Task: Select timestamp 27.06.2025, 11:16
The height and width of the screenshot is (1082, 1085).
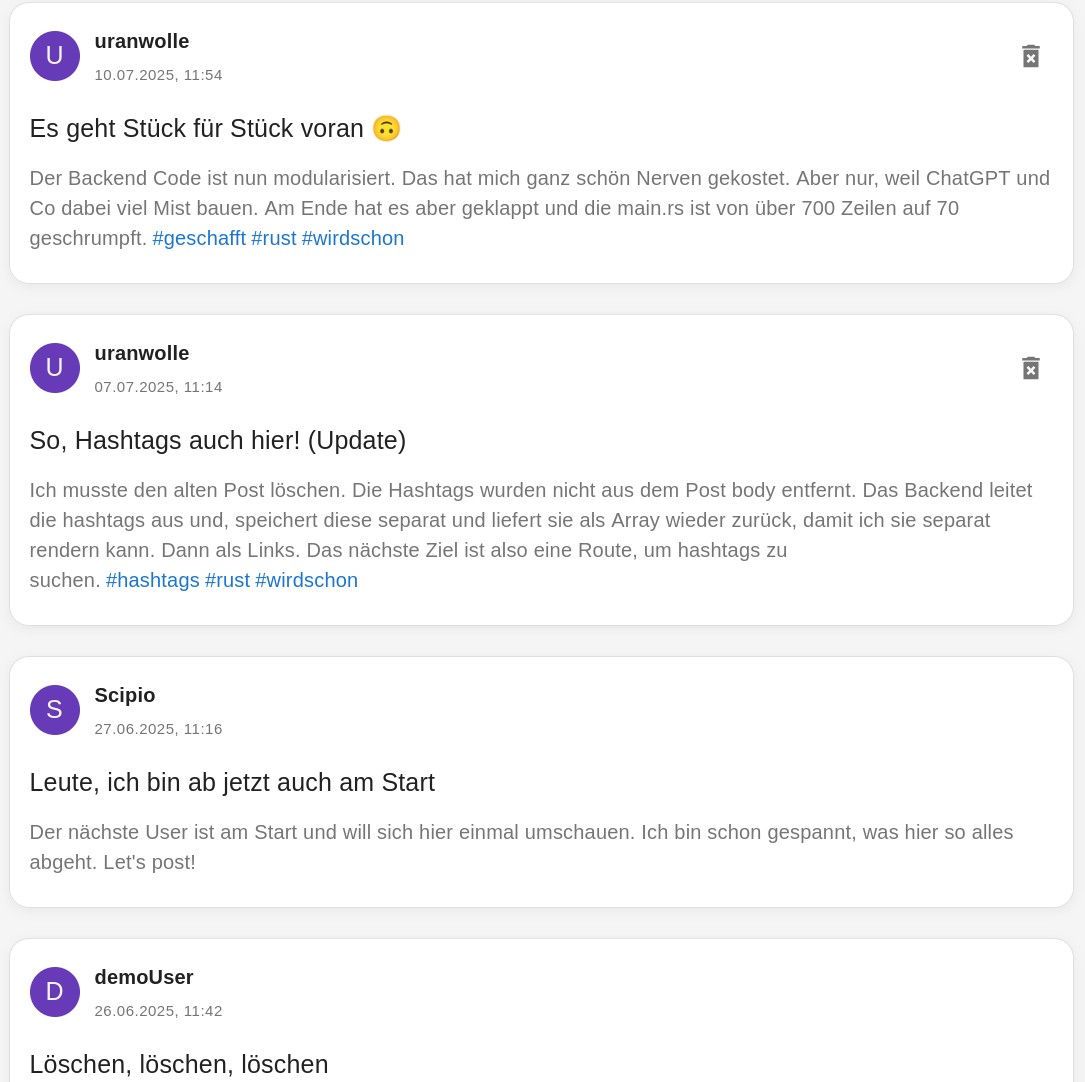Action: pyautogui.click(x=158, y=729)
